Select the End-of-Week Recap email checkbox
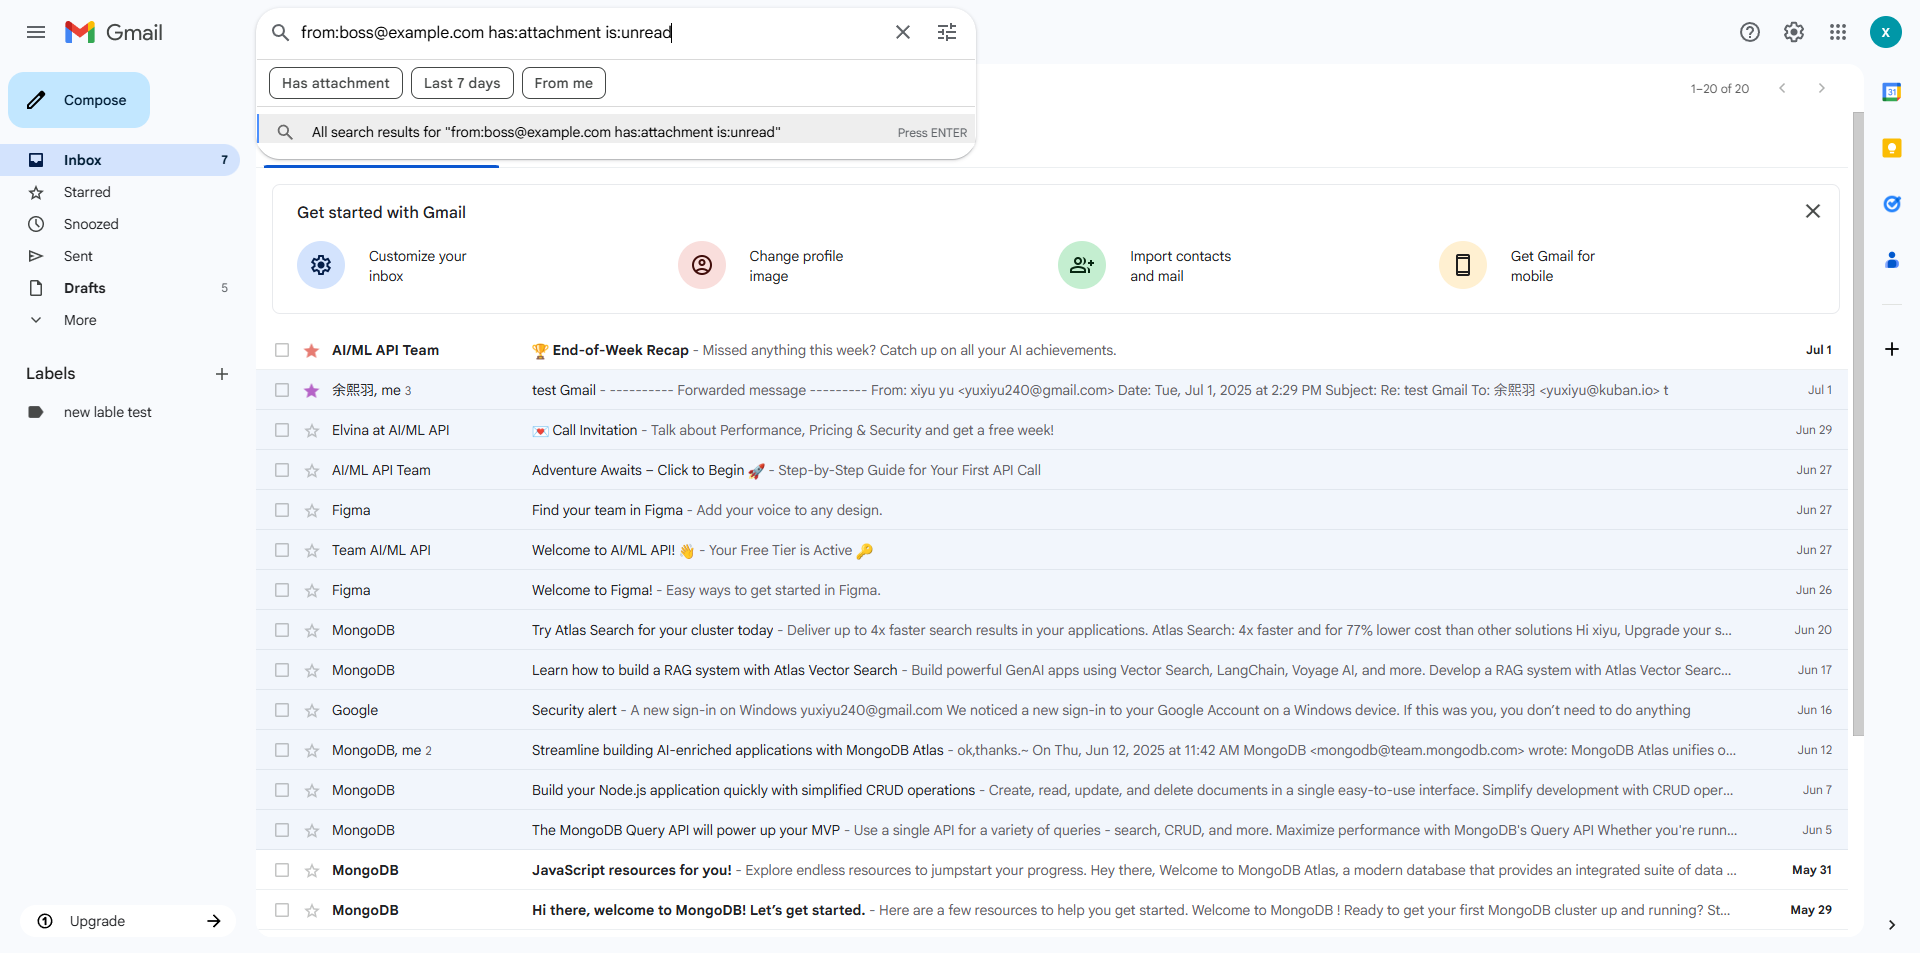The height and width of the screenshot is (953, 1920). click(x=282, y=350)
